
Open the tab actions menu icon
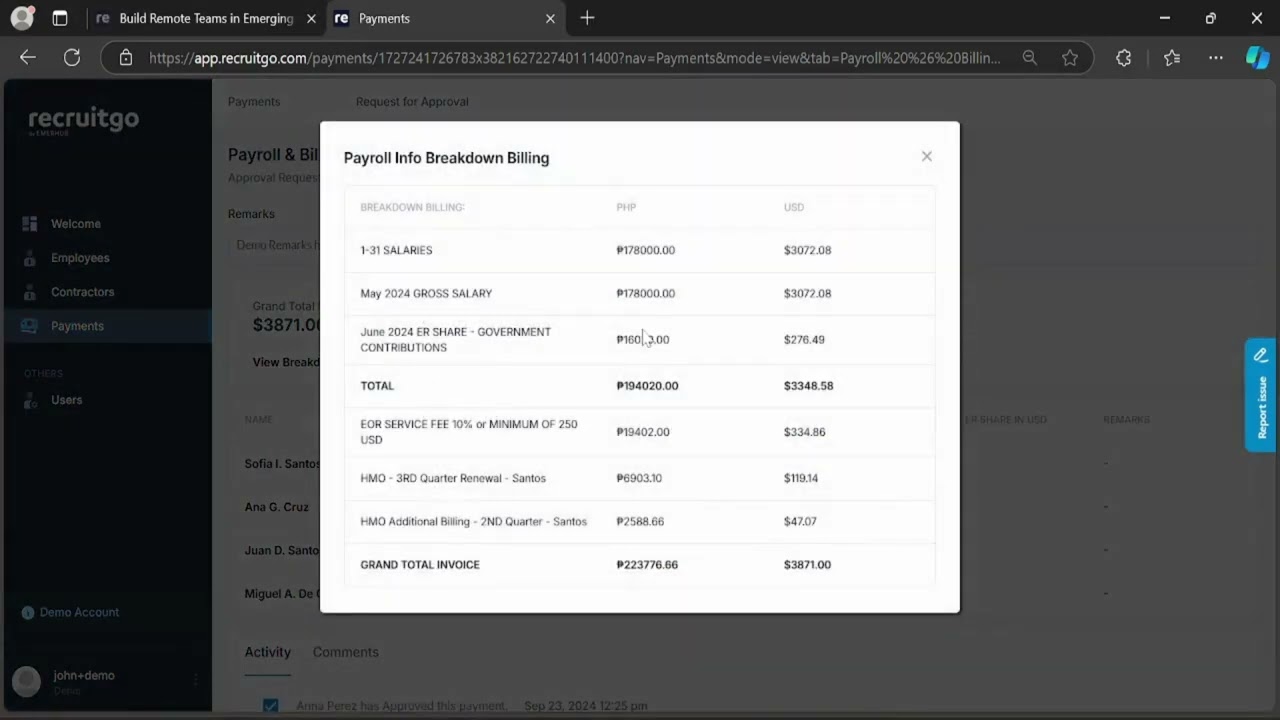[x=60, y=18]
